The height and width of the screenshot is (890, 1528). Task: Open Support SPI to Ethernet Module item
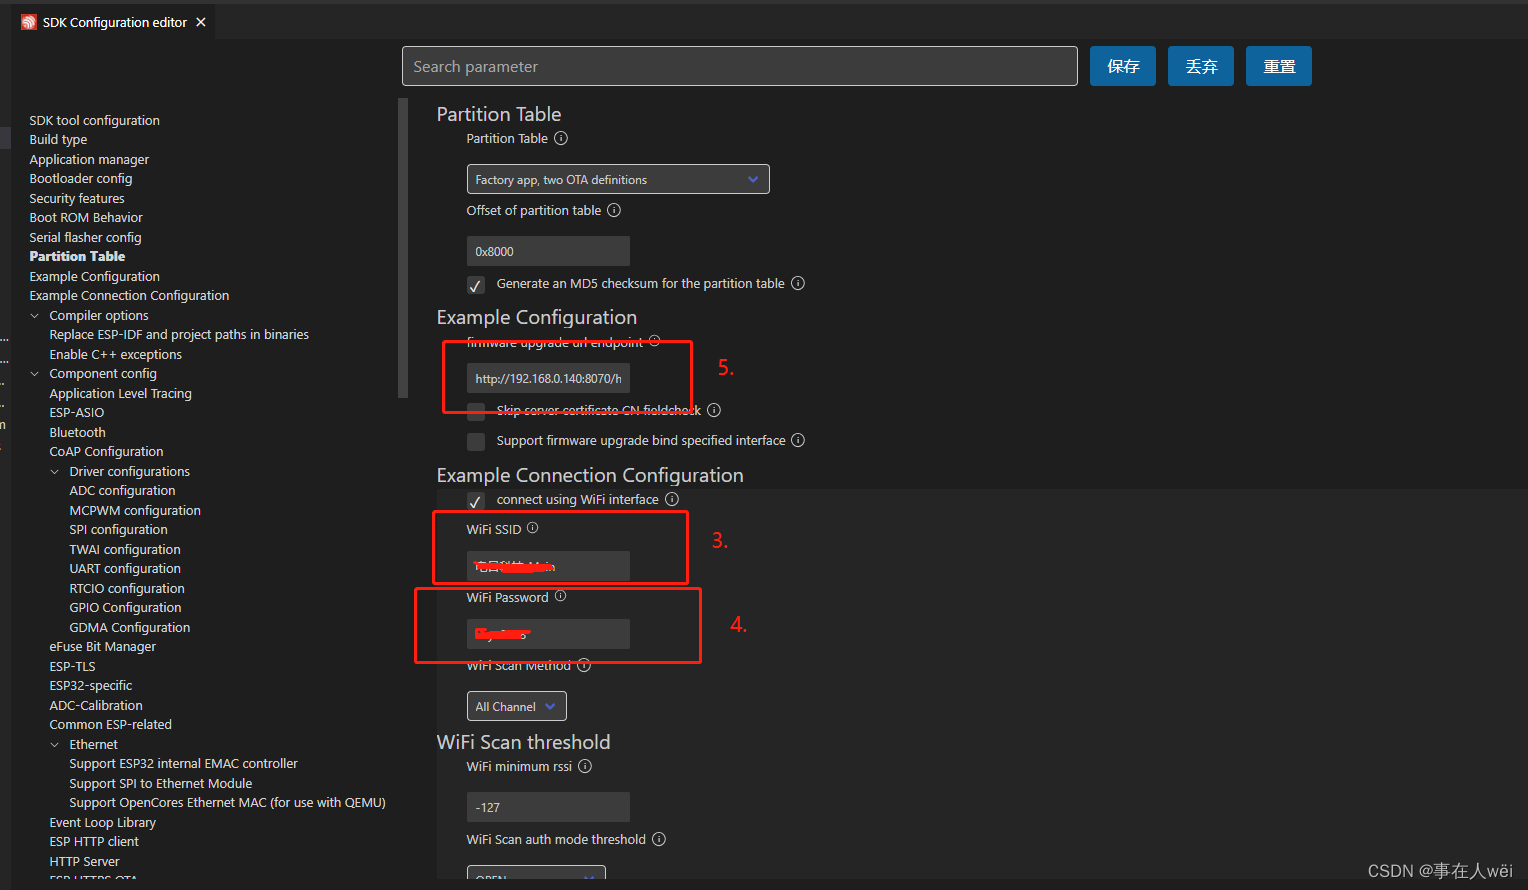point(160,783)
